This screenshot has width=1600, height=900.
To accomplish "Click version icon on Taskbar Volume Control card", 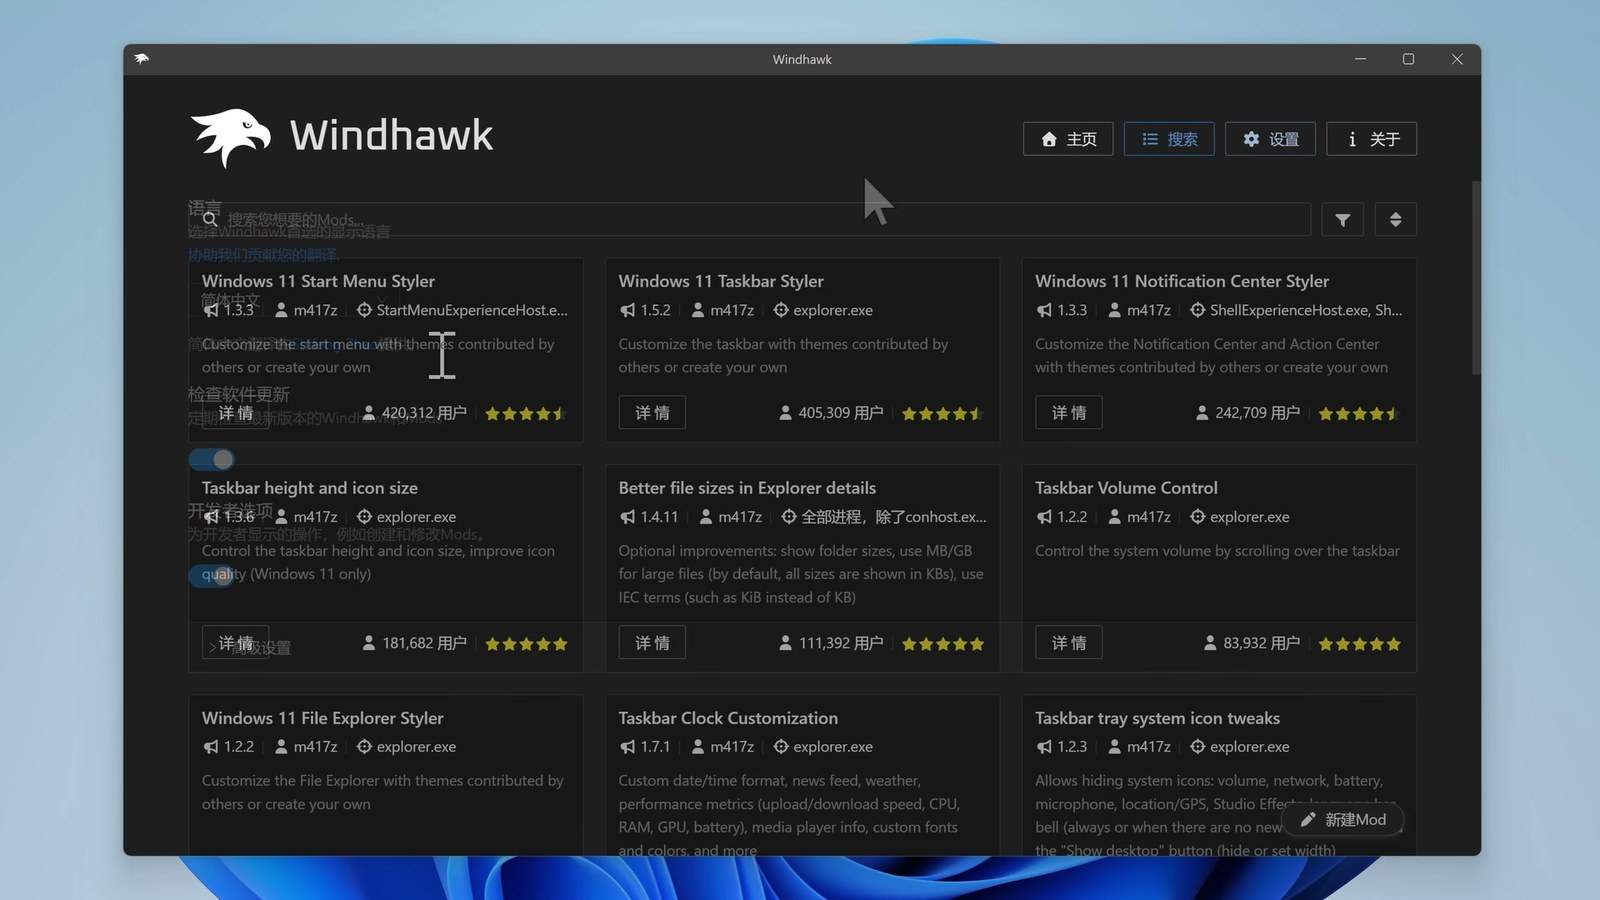I will (1044, 517).
